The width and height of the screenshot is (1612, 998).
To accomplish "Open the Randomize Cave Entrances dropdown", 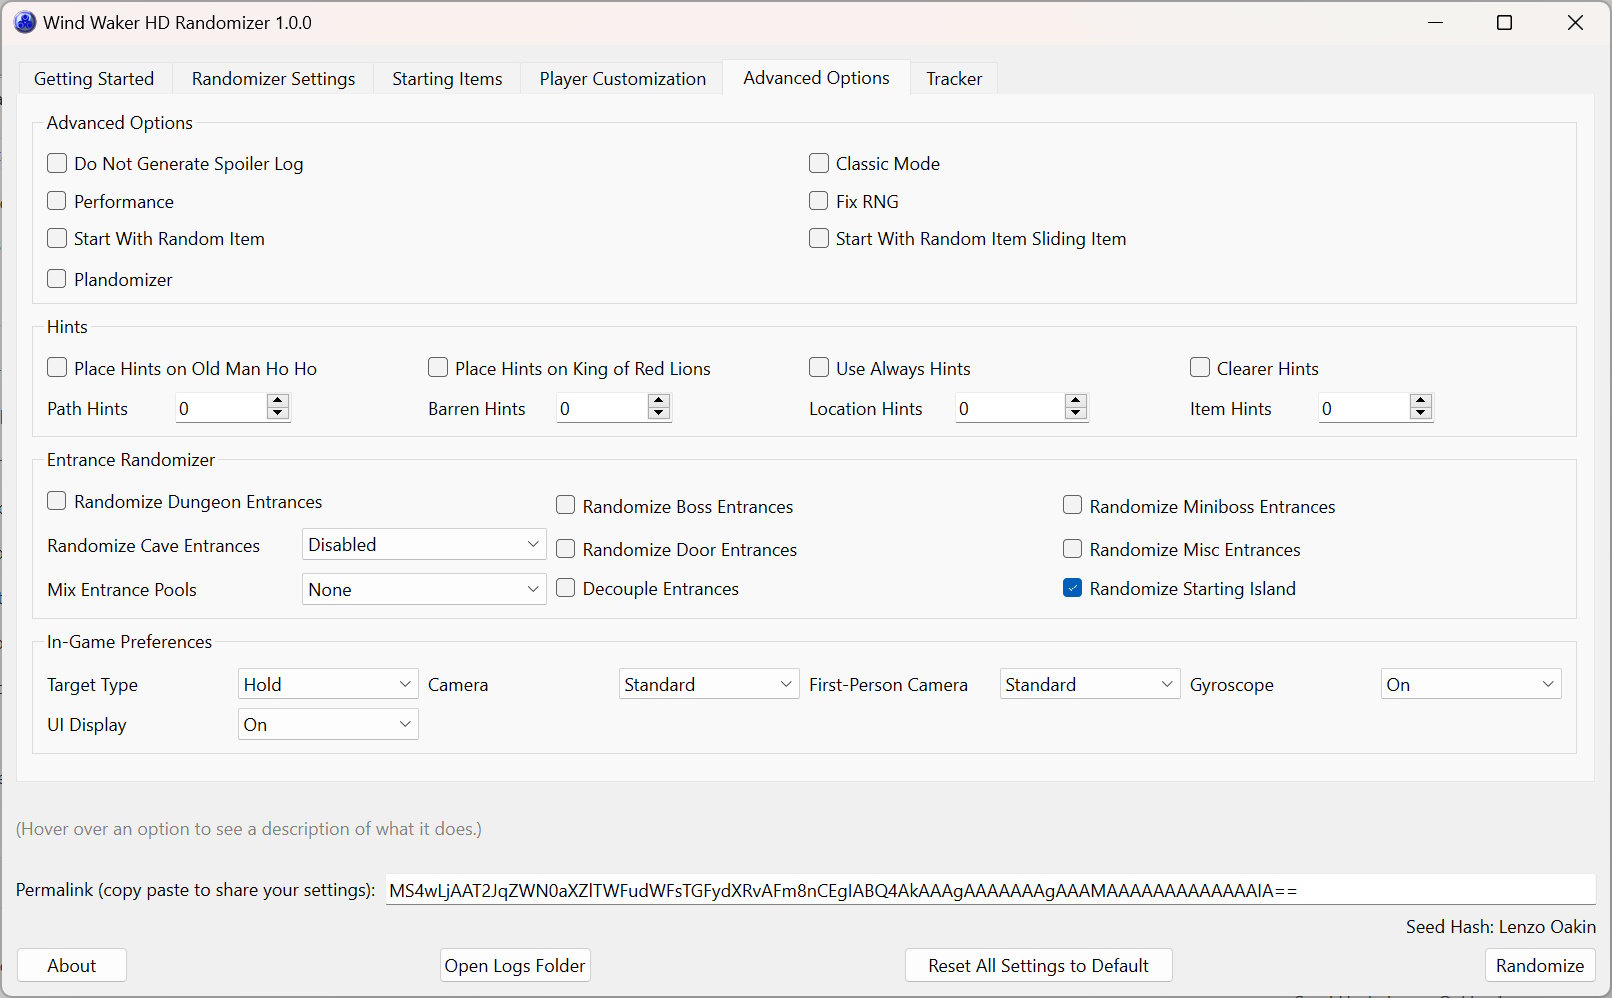I will 424,545.
